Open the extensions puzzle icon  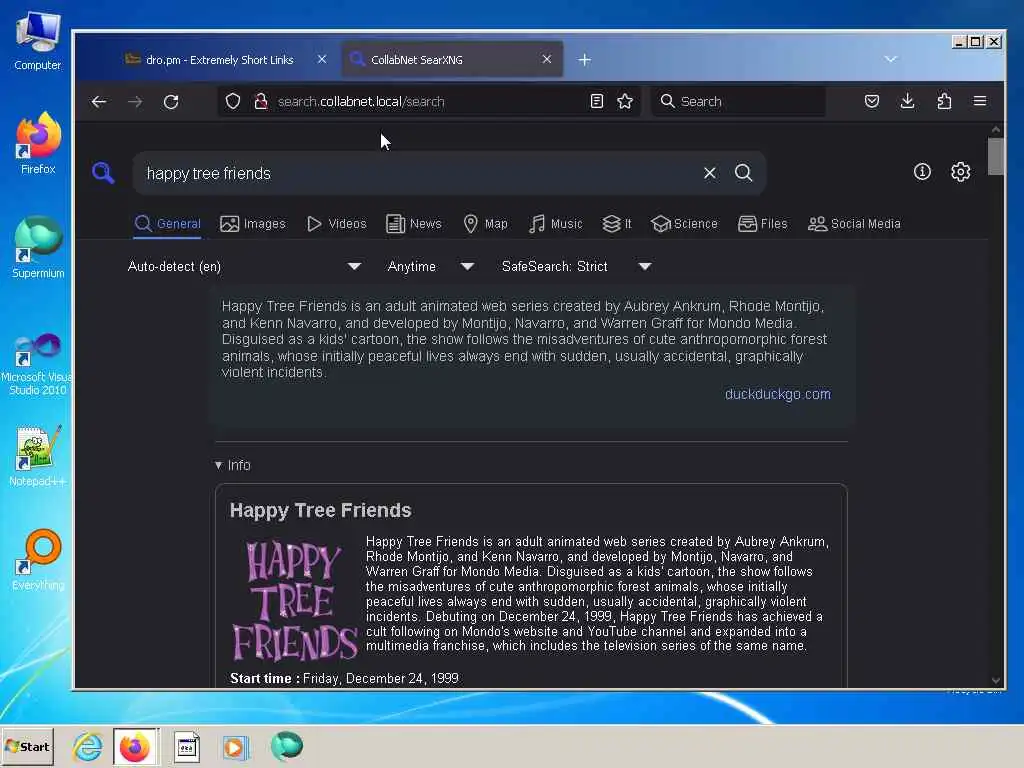tap(944, 101)
